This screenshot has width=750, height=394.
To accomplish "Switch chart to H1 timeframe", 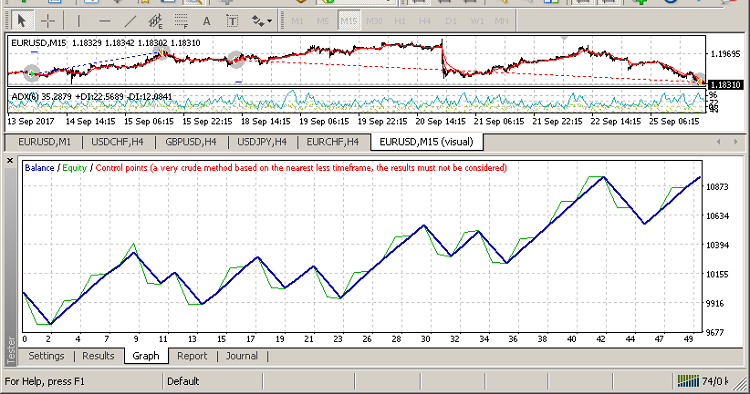I will click(x=400, y=21).
